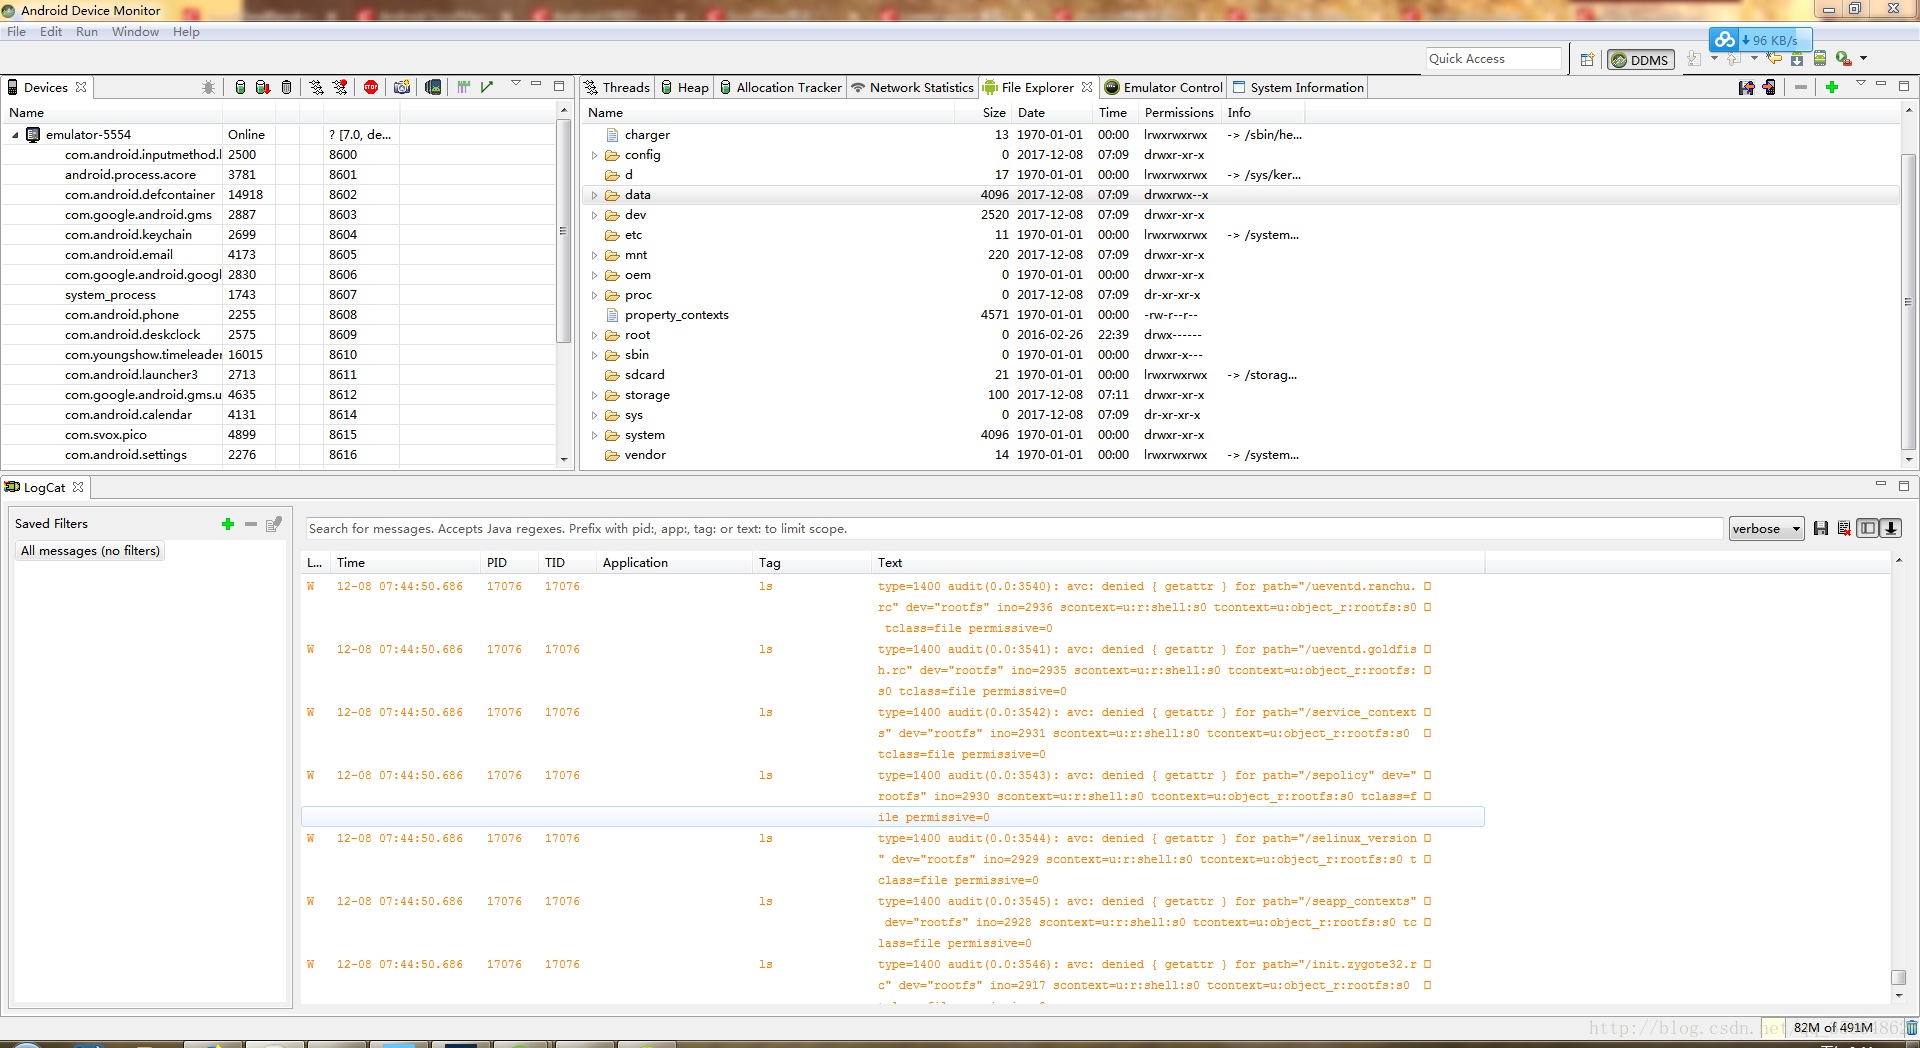The height and width of the screenshot is (1048, 1920).
Task: Switch to the Threads tab
Action: pyautogui.click(x=617, y=88)
